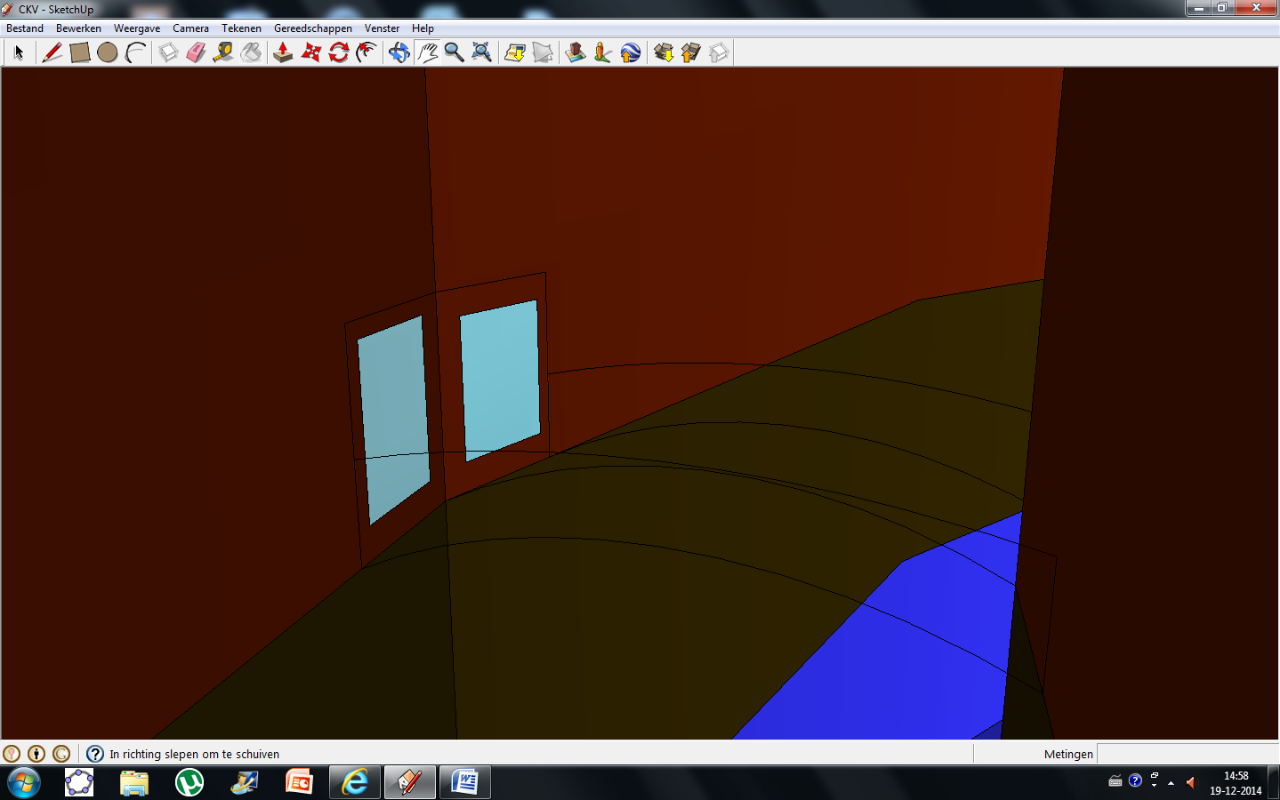
Task: Open the Bewerken menu
Action: coord(79,28)
